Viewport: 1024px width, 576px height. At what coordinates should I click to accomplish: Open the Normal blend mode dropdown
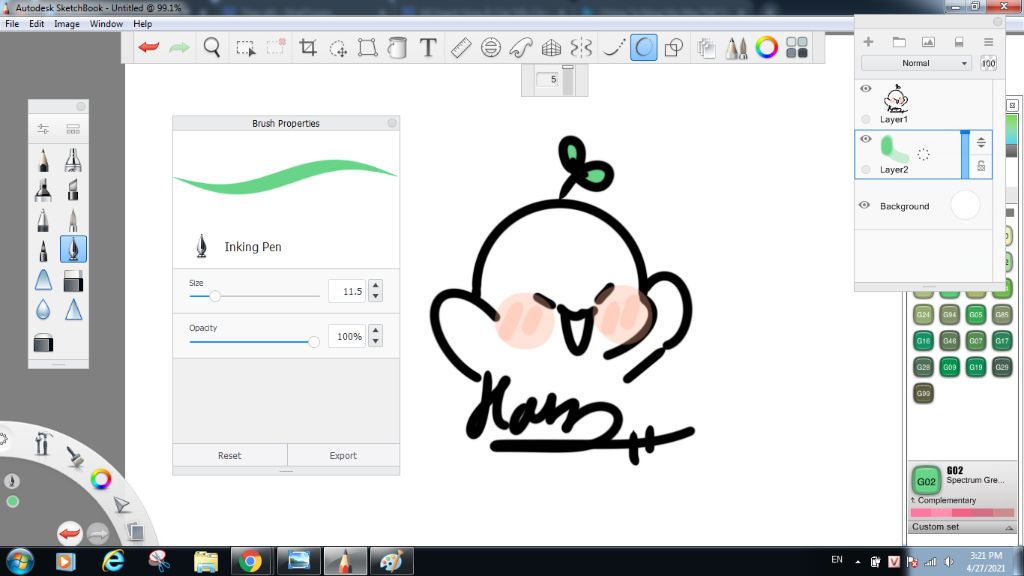[916, 63]
